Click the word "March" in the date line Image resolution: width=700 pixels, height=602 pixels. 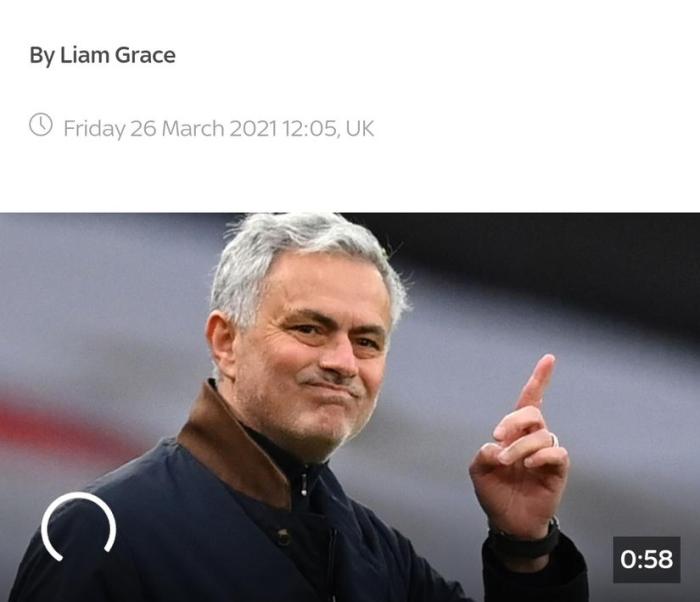click(x=193, y=129)
